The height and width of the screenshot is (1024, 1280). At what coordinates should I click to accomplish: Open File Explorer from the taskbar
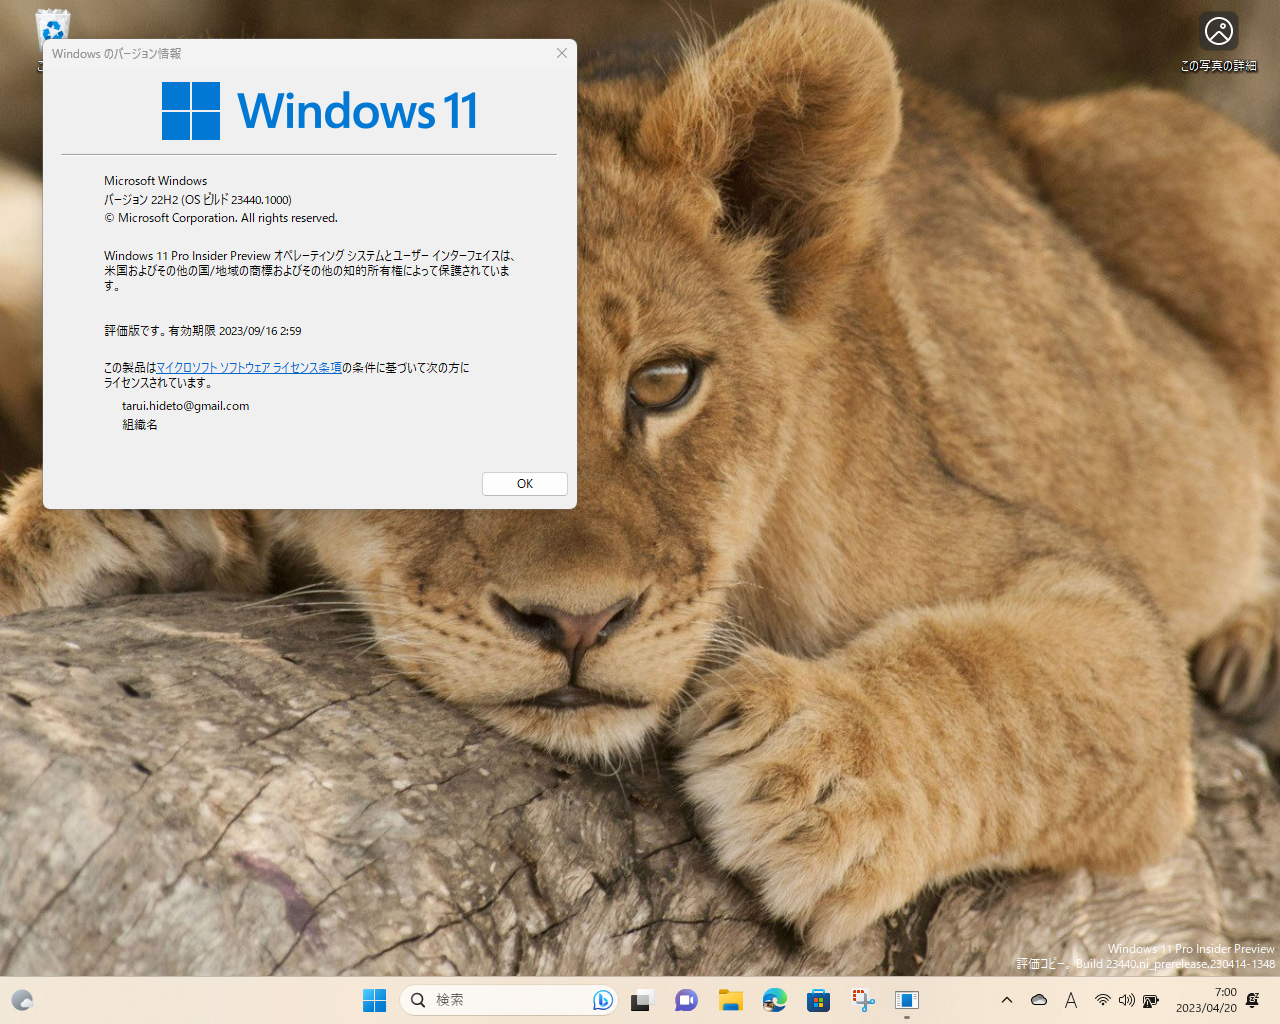click(731, 1000)
